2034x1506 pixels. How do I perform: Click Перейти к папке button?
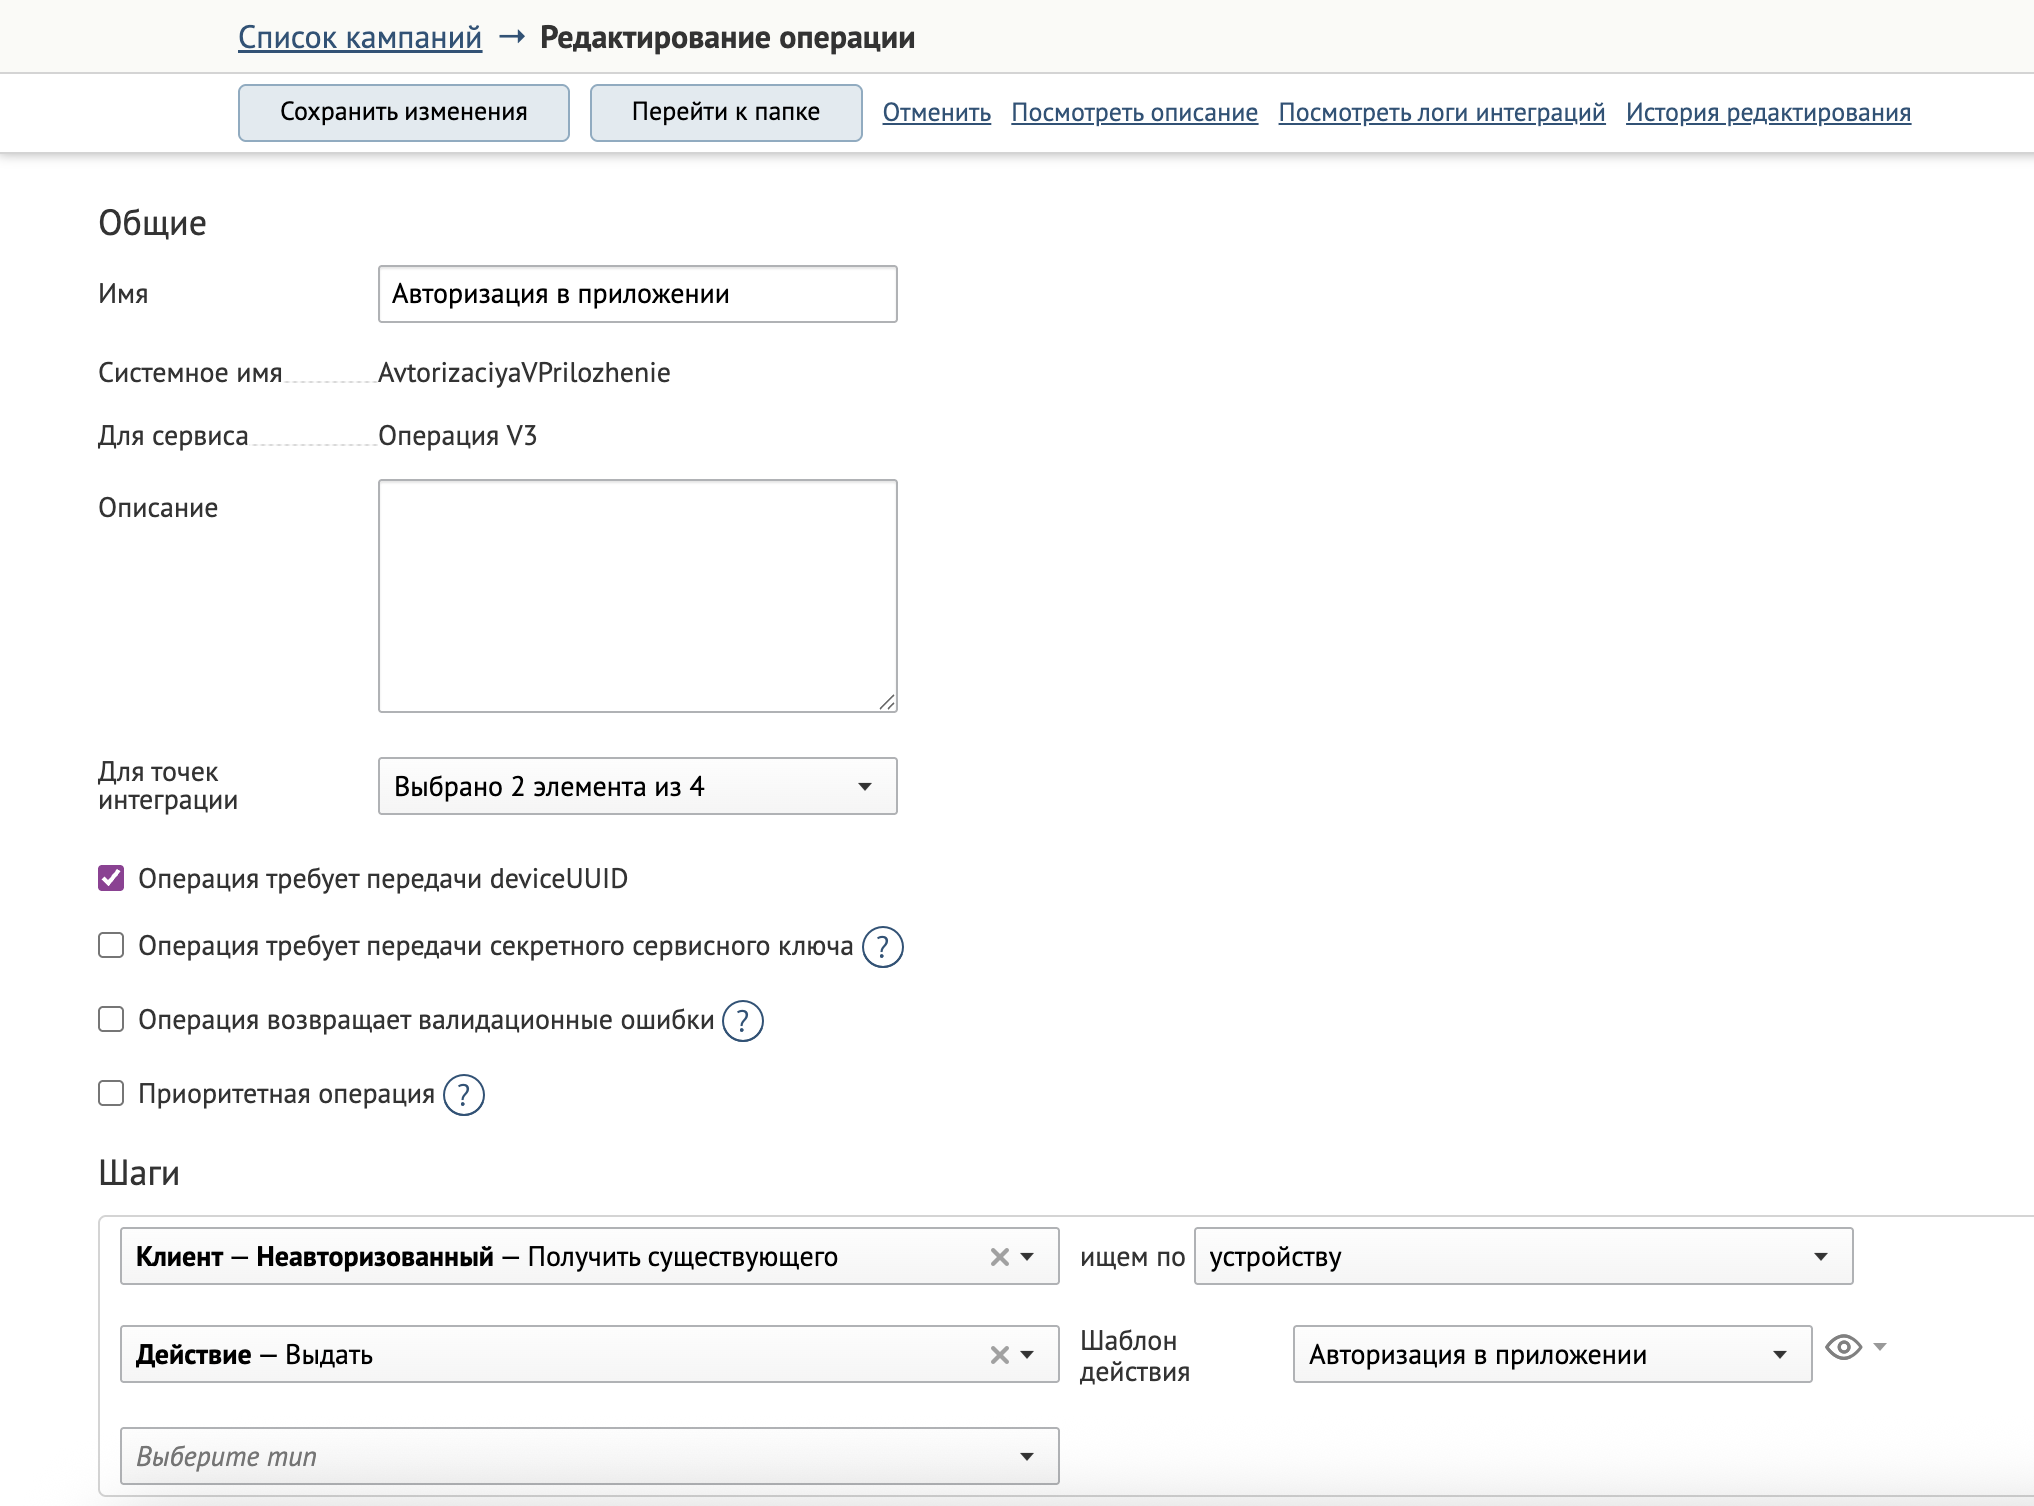726,112
